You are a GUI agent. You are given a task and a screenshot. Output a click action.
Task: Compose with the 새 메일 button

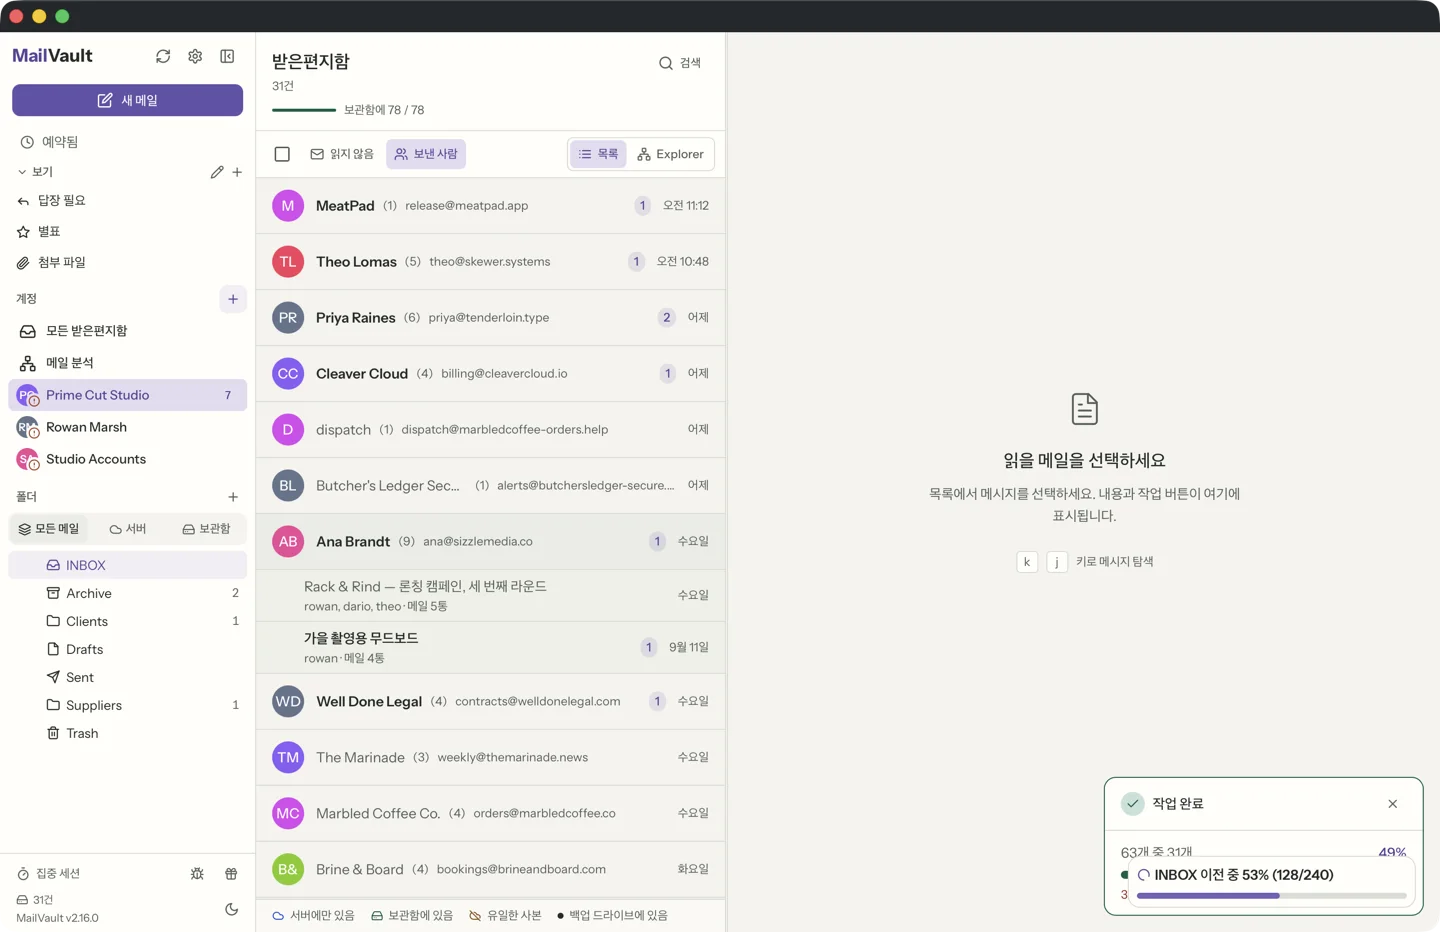click(x=128, y=100)
